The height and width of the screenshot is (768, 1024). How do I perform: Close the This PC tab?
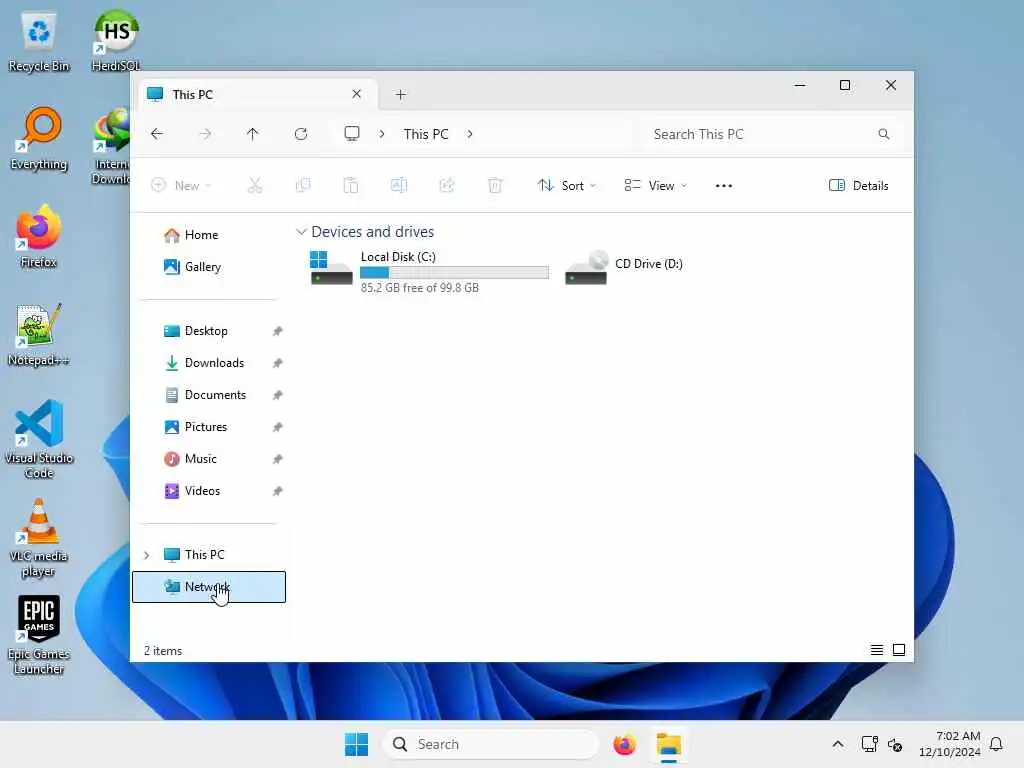coord(357,94)
